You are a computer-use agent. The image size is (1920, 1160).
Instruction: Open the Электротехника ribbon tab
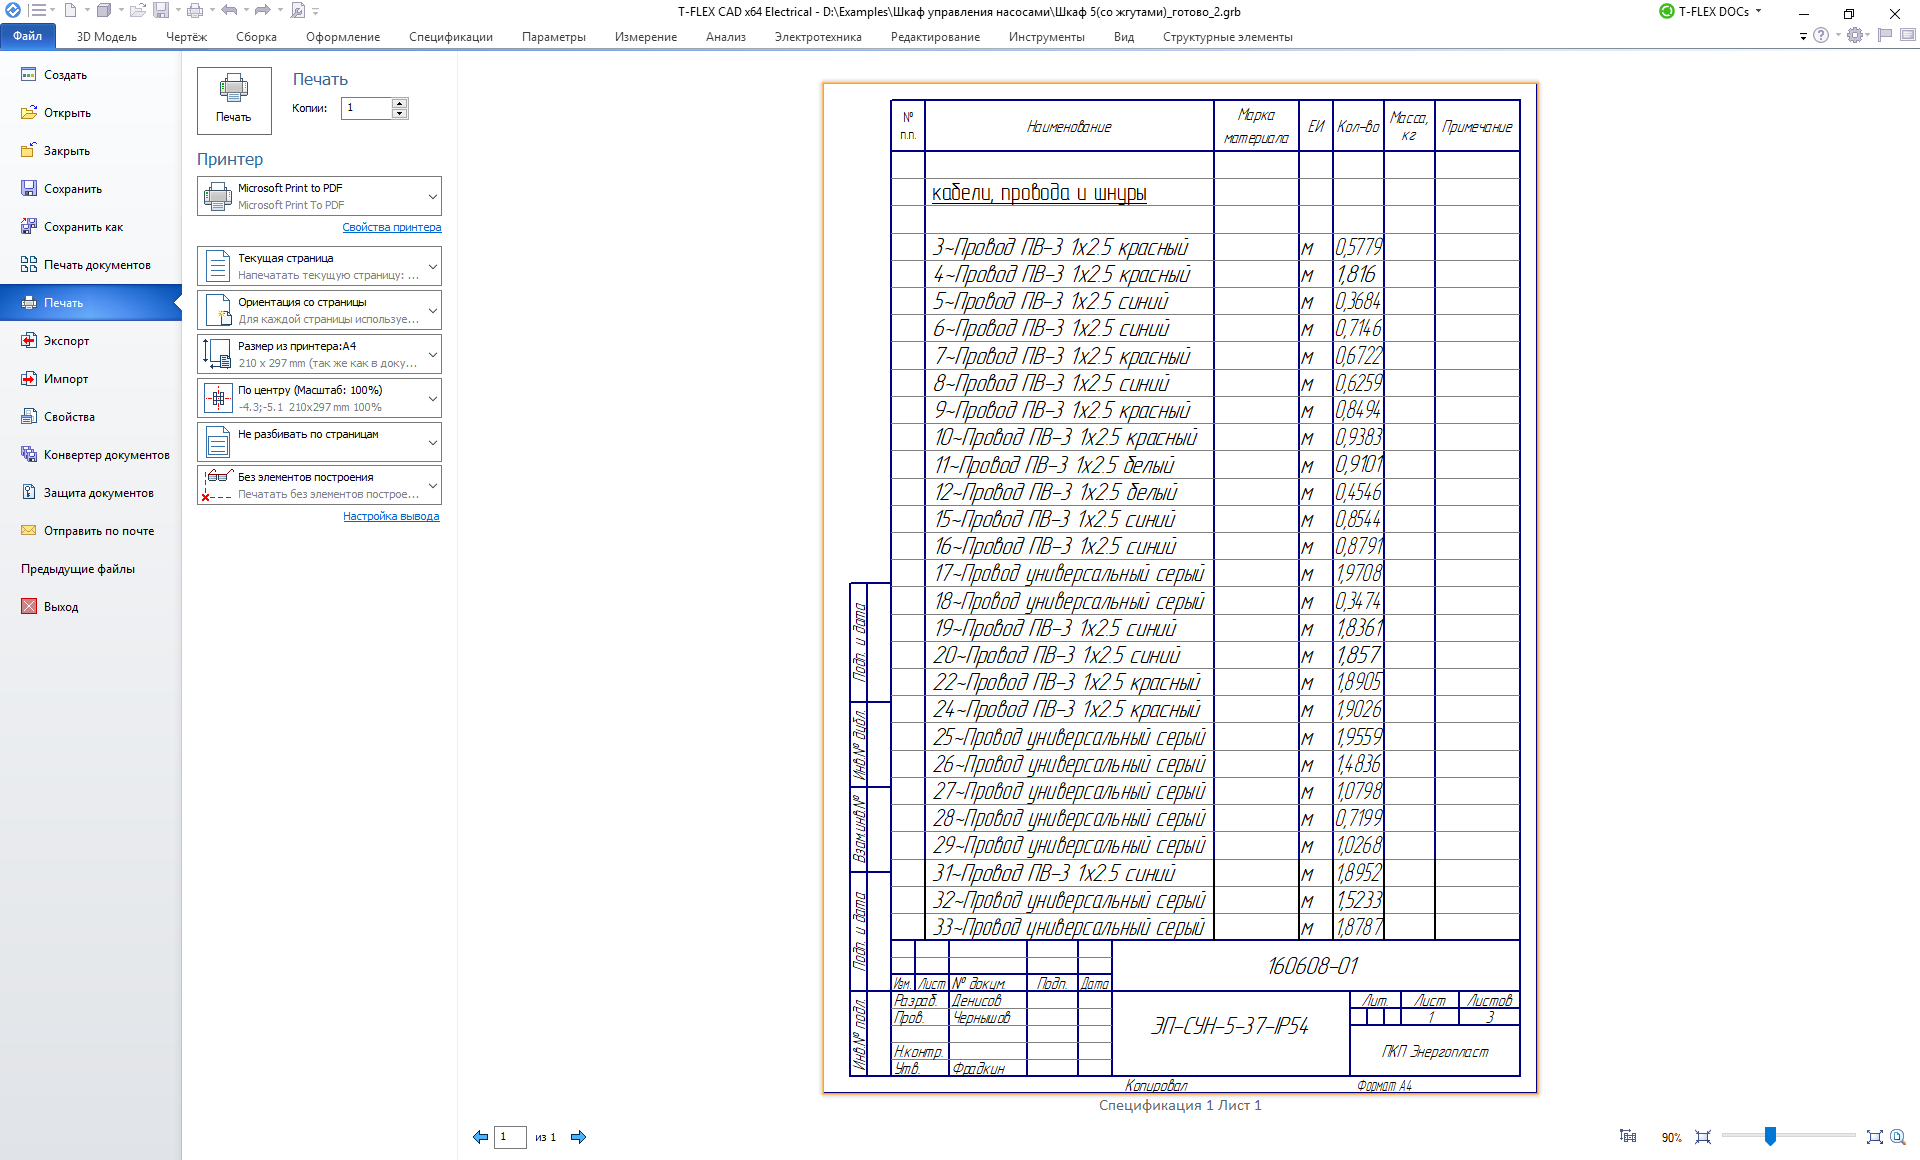[x=817, y=37]
